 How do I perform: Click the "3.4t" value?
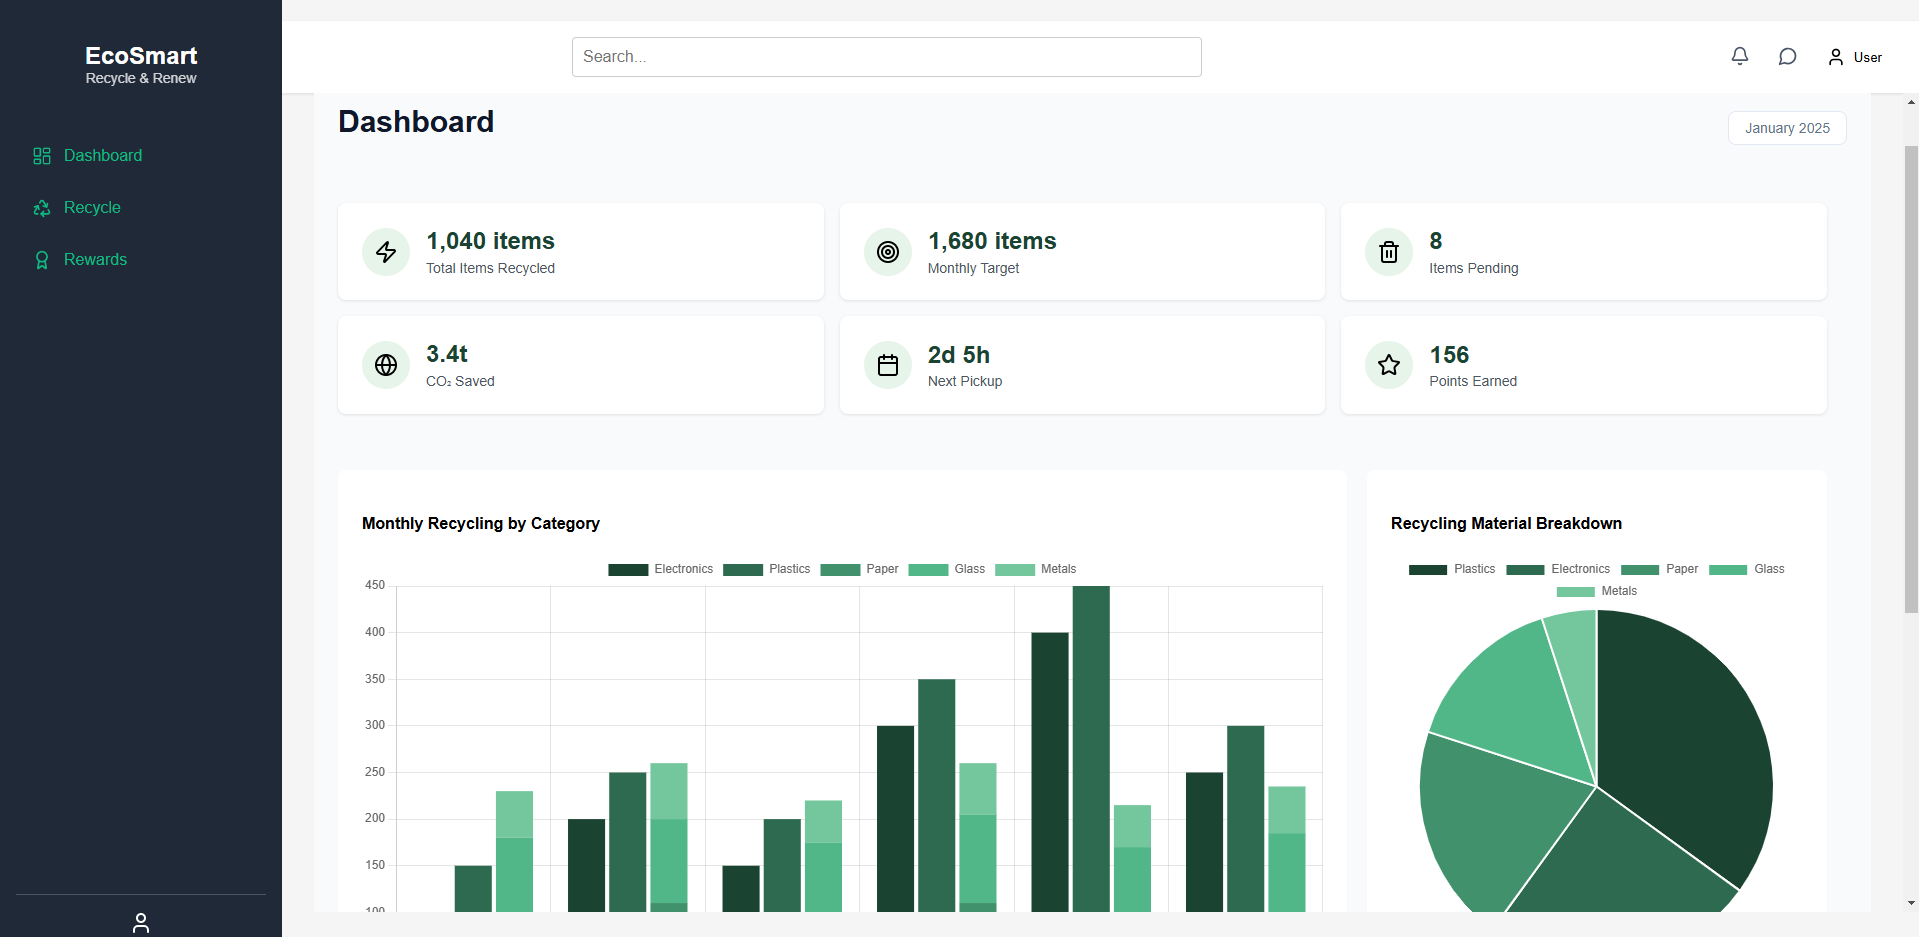pos(447,354)
